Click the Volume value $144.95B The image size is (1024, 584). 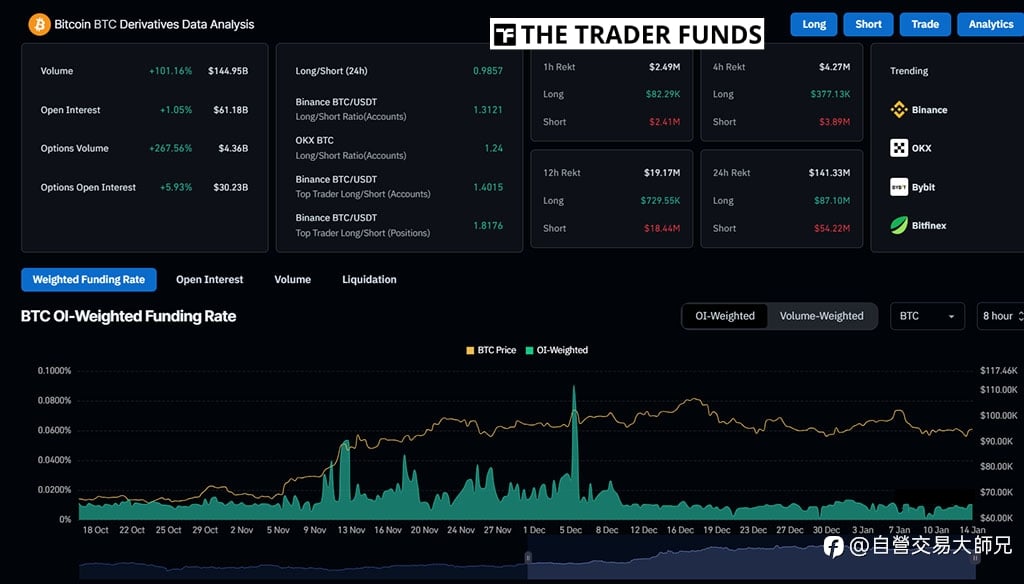tap(228, 71)
